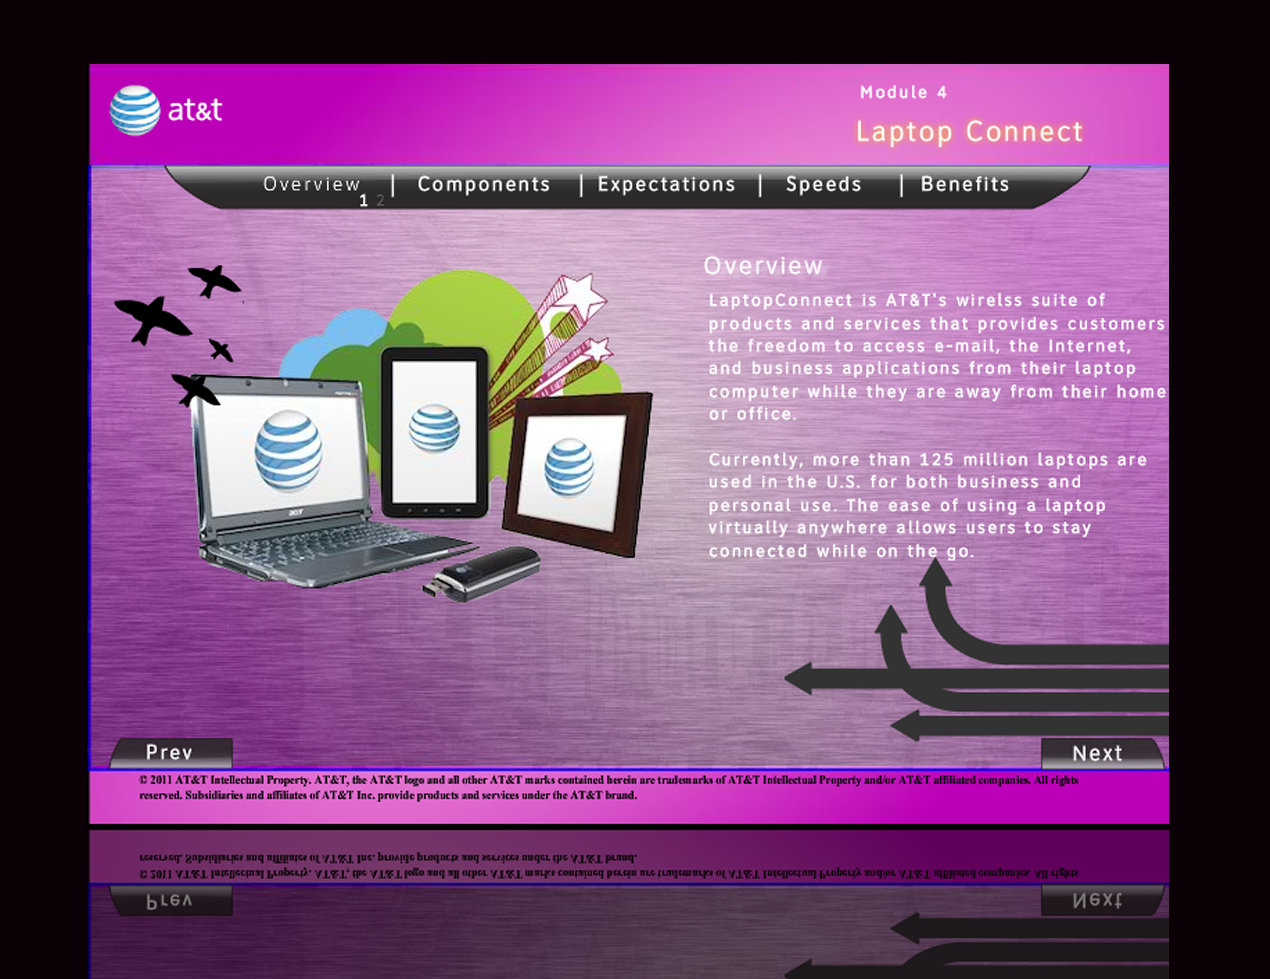
Task: Click the line "LaptopConnect is AT&T's wirelss suite of"
Action: 907,300
